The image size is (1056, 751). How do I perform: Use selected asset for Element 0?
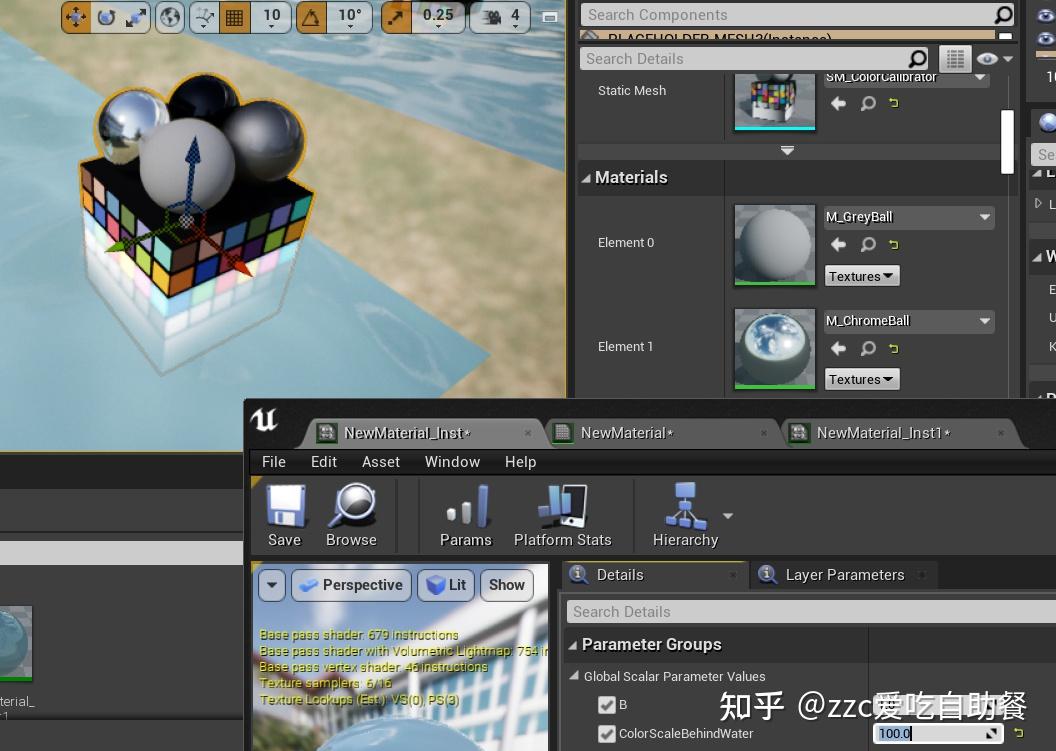click(x=838, y=244)
